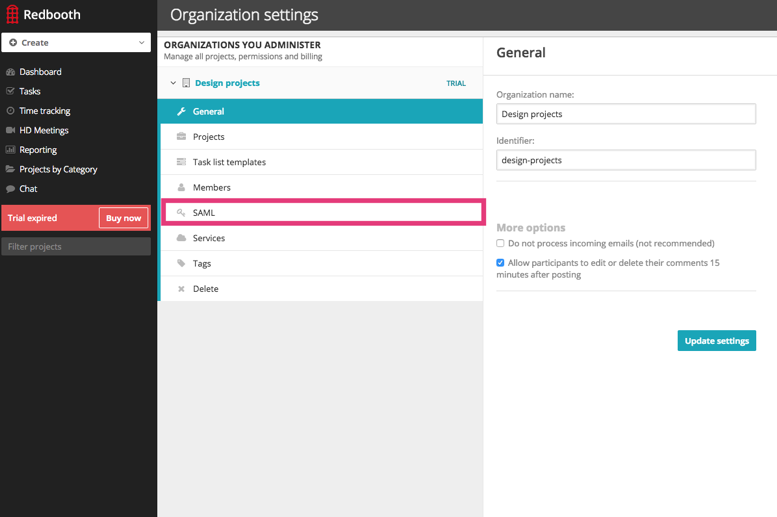
Task: Collapse the Design projects organization chevron
Action: point(173,84)
